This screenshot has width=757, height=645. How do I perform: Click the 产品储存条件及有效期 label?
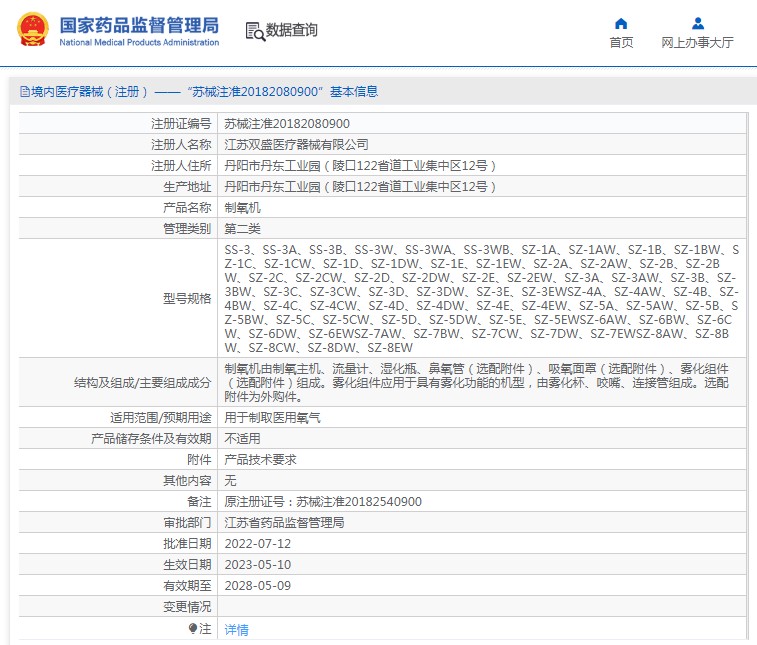pyautogui.click(x=151, y=438)
